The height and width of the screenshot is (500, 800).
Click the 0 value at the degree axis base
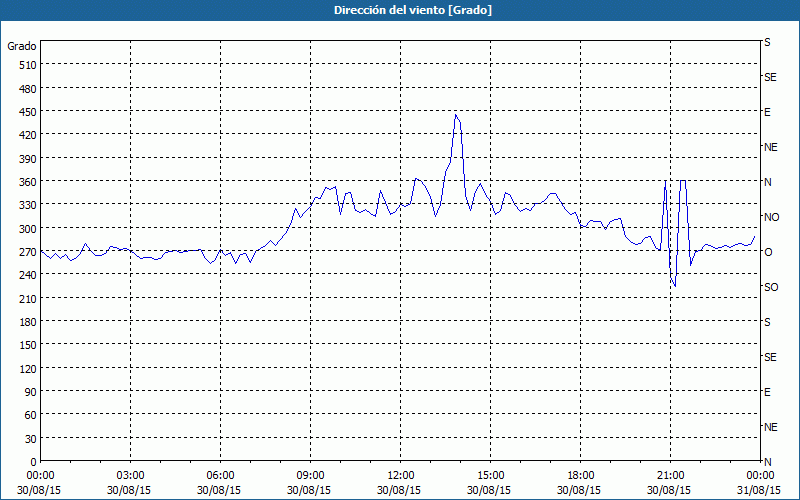pos(34,462)
